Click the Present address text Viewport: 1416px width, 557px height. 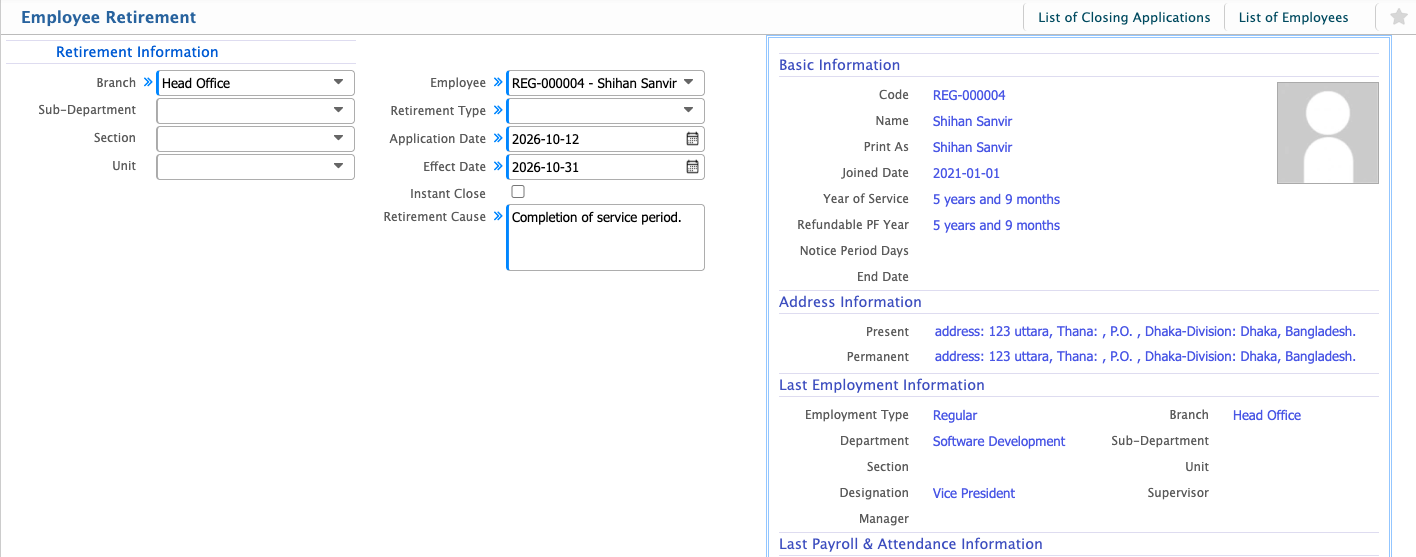click(1145, 331)
